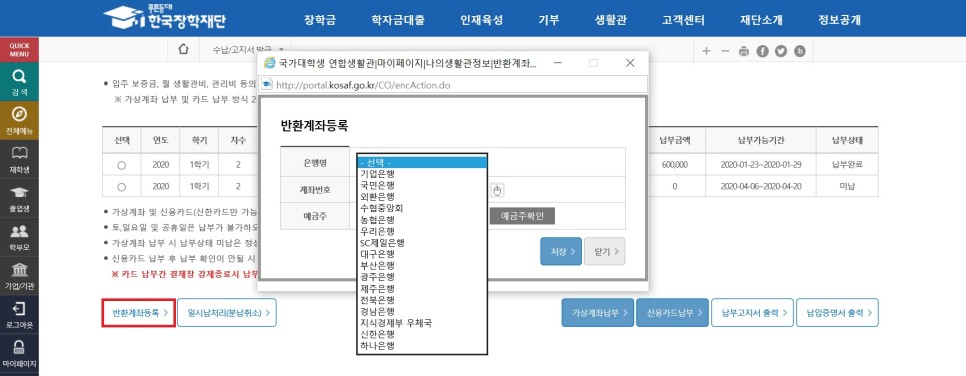Choose 지식경제부 우체국 from bank list
The height and width of the screenshot is (376, 966).
(422, 323)
